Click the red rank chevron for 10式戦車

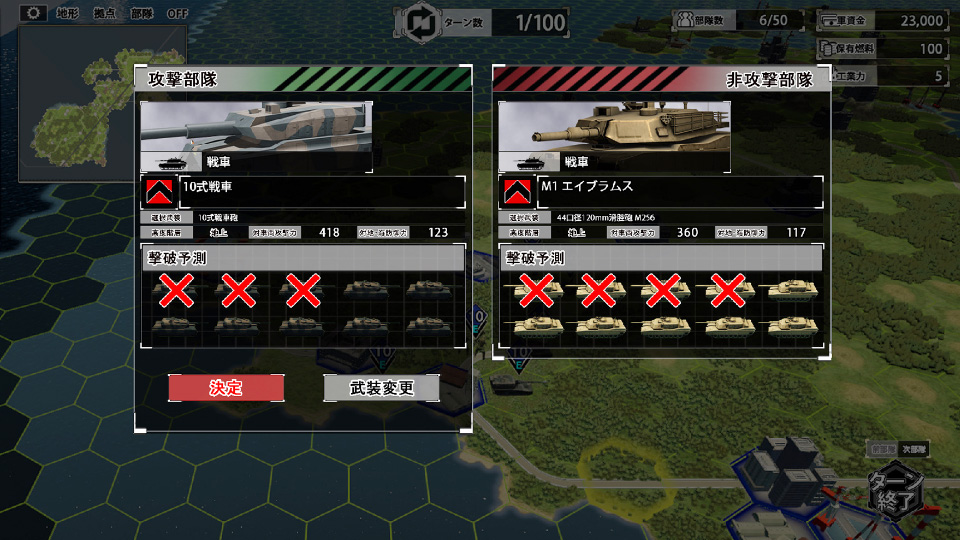(159, 192)
